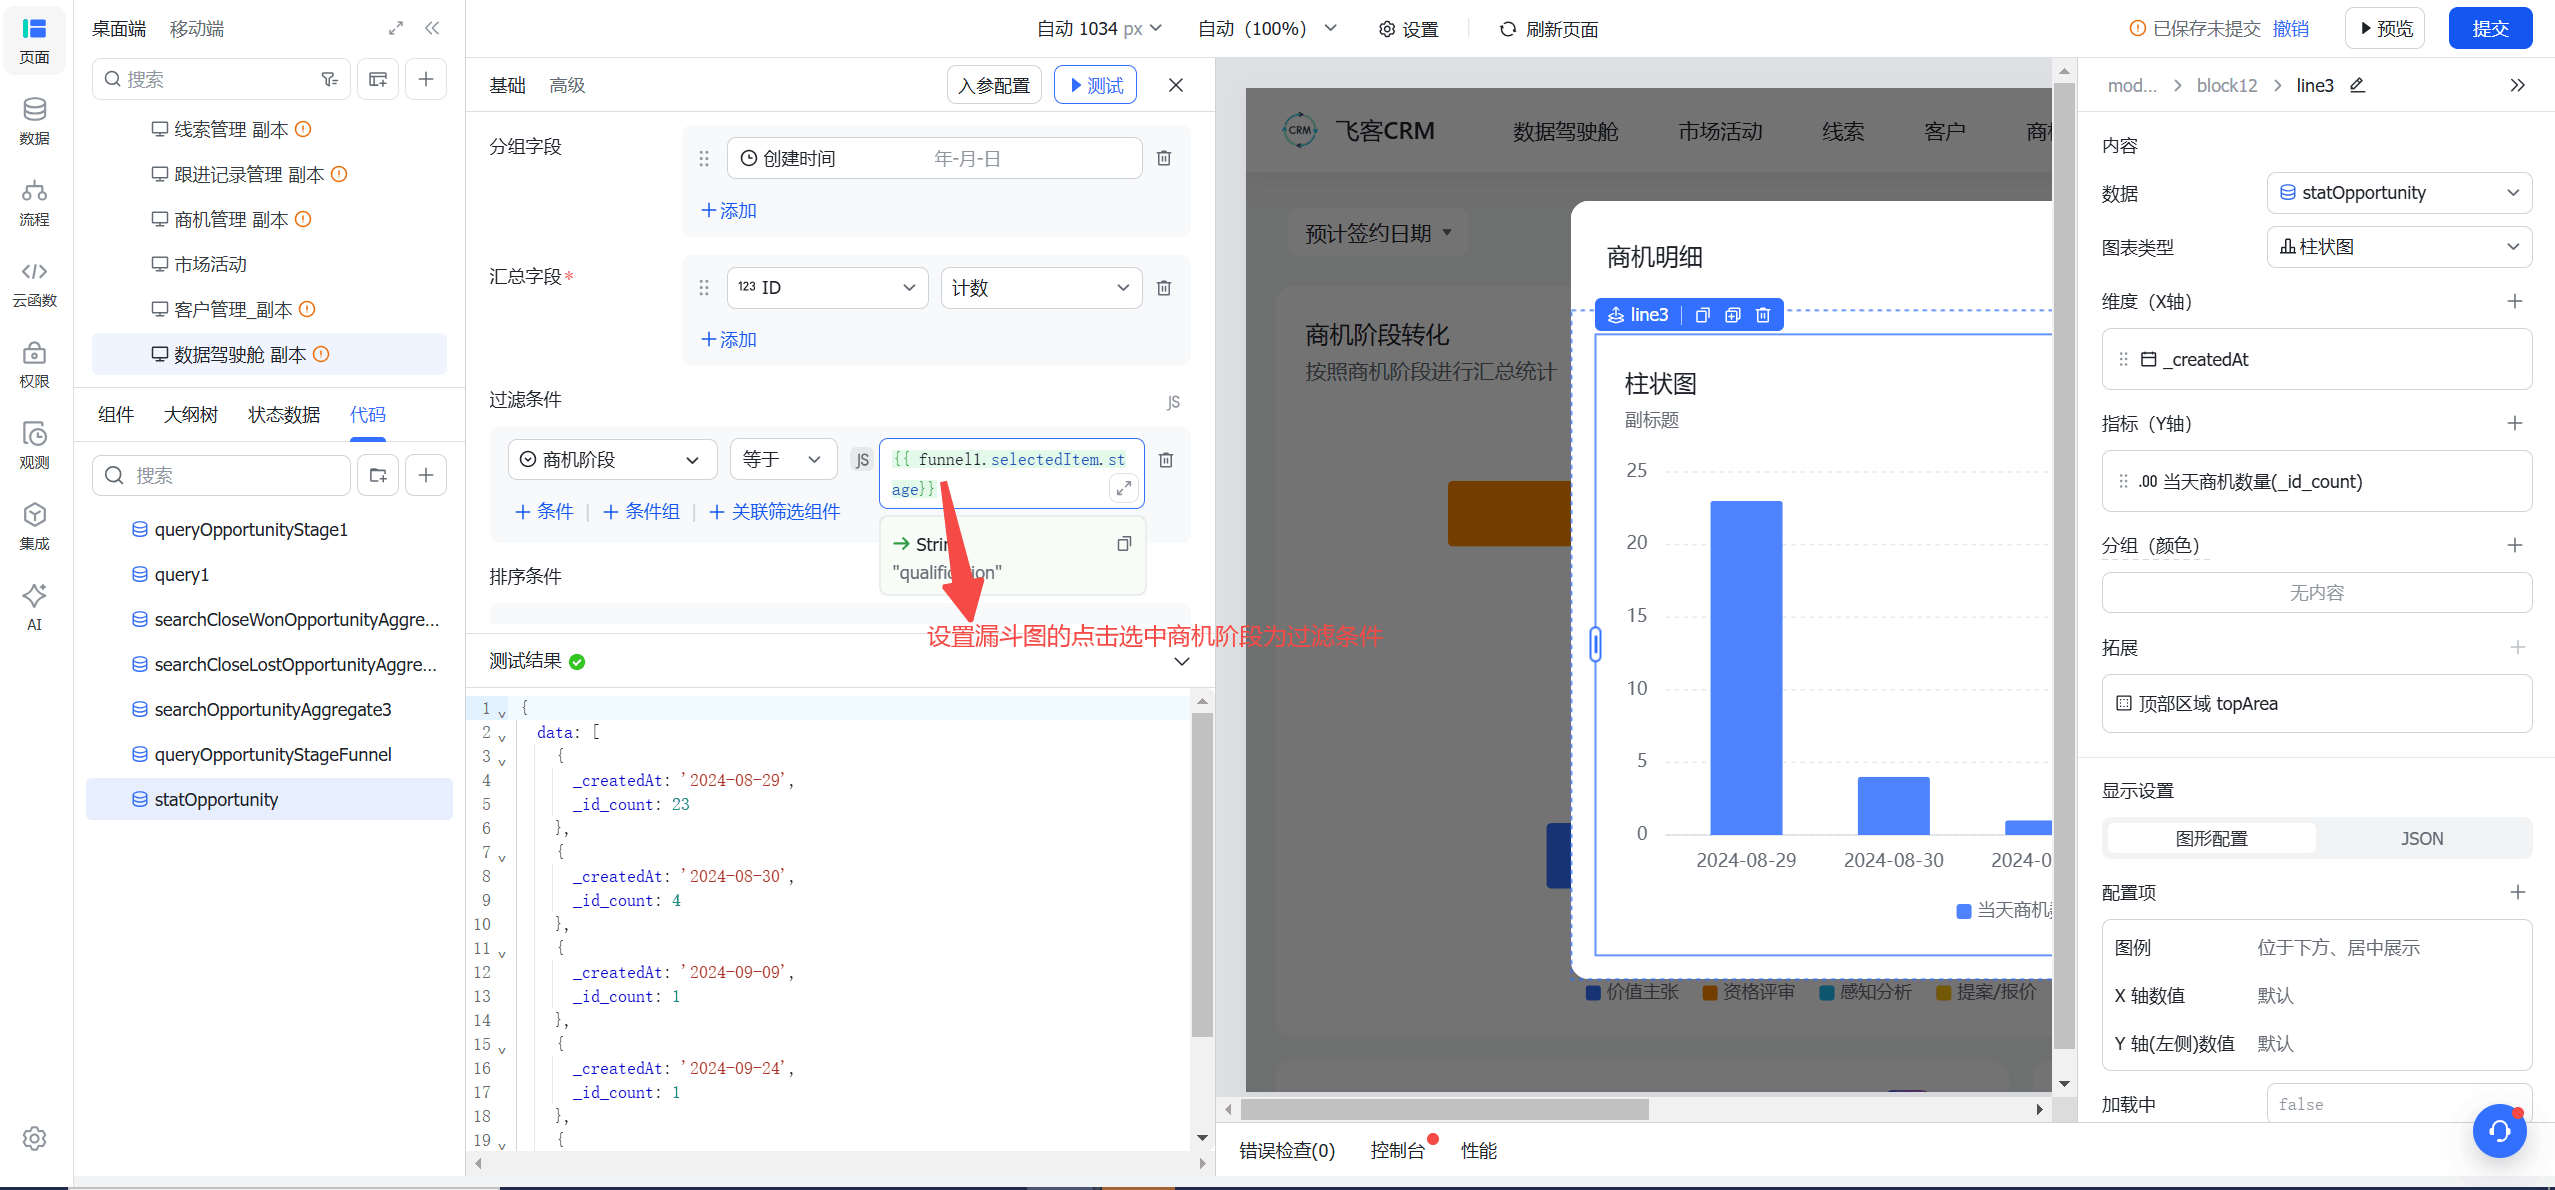Open the AI assistant in sidebar
2555x1190 pixels.
coord(34,607)
